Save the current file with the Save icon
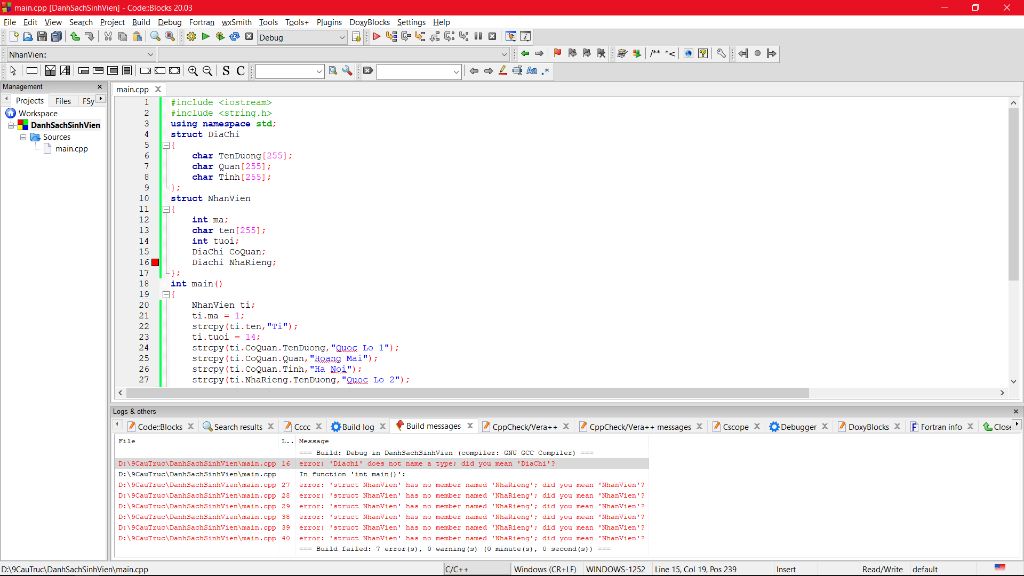The height and width of the screenshot is (576, 1024). coord(42,37)
